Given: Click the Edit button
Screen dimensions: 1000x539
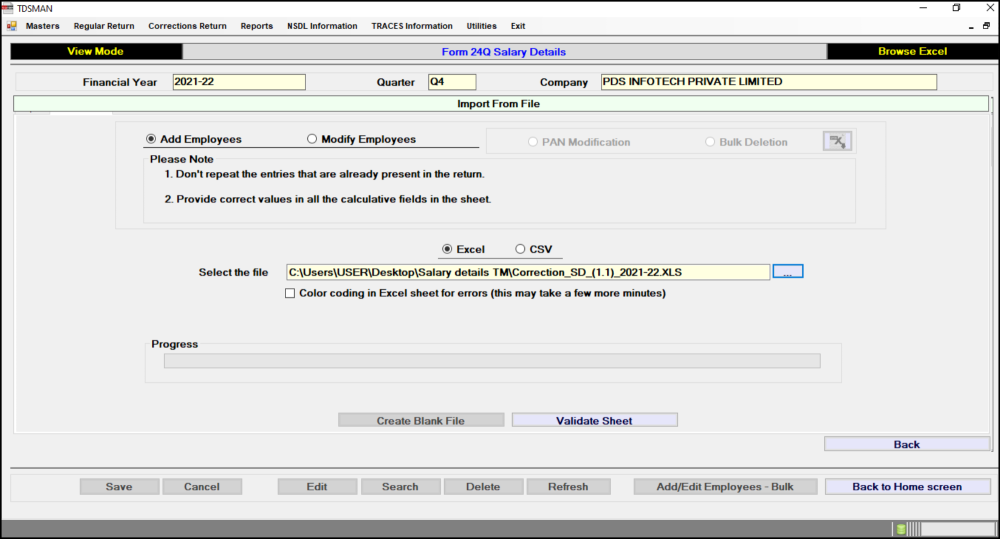Looking at the screenshot, I should point(317,487).
